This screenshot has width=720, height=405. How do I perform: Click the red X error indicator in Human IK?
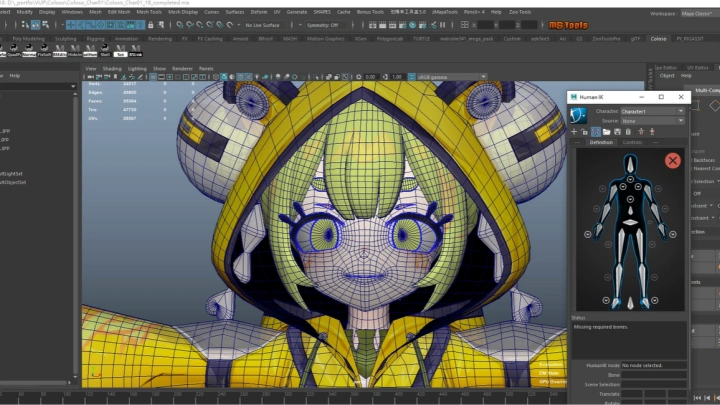tap(673, 161)
